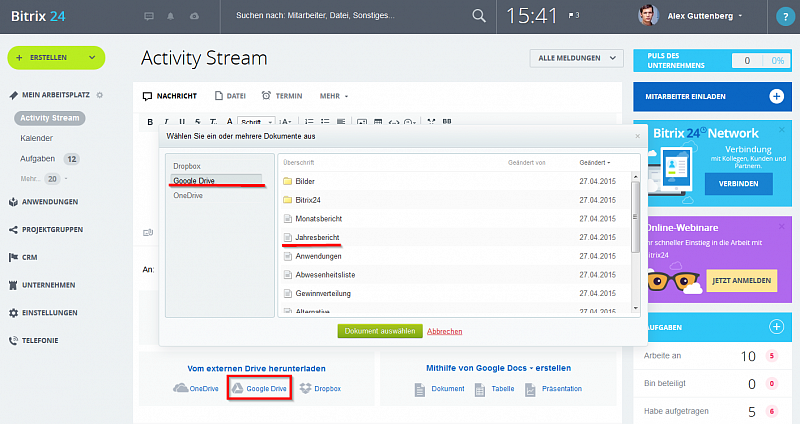Expand the Erstellen button dropdown arrow

[92, 58]
